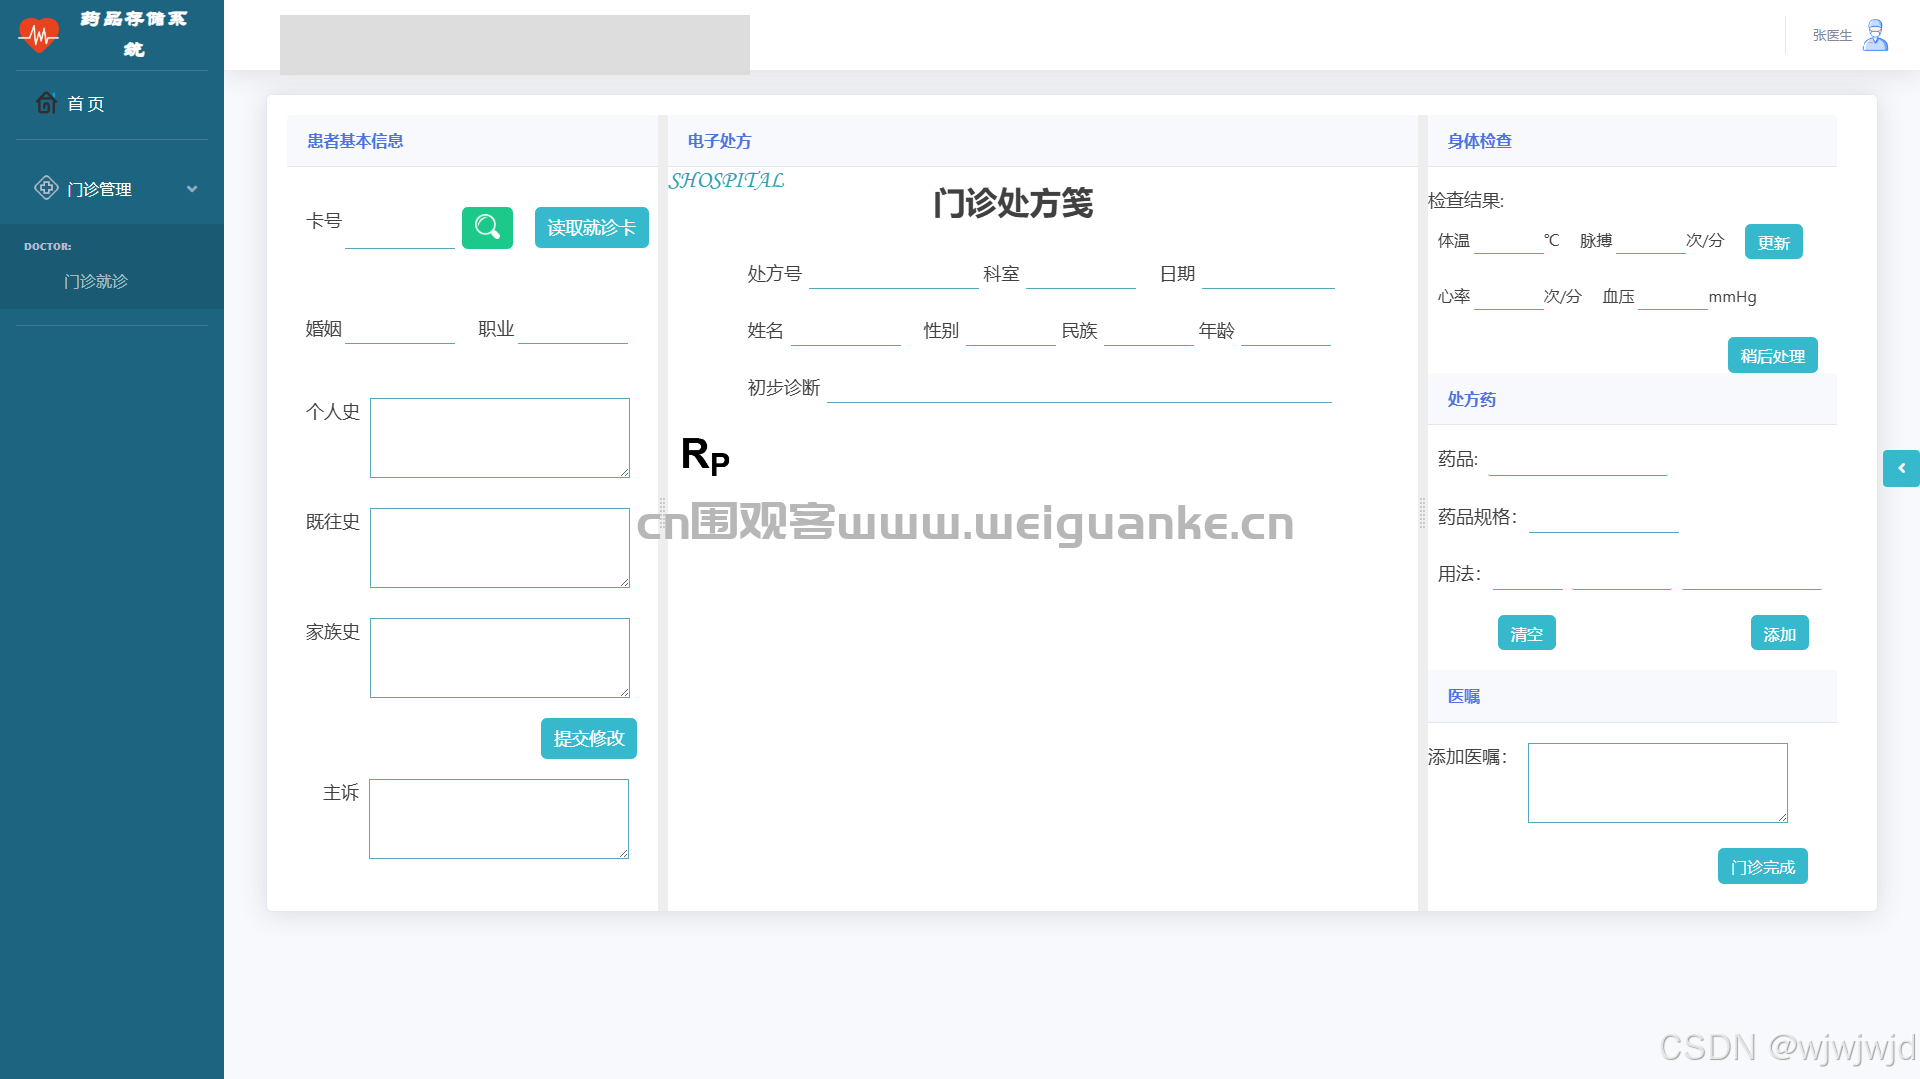Clear prescription fields with 清空
Viewport: 1920px width, 1079px height.
1527,633
